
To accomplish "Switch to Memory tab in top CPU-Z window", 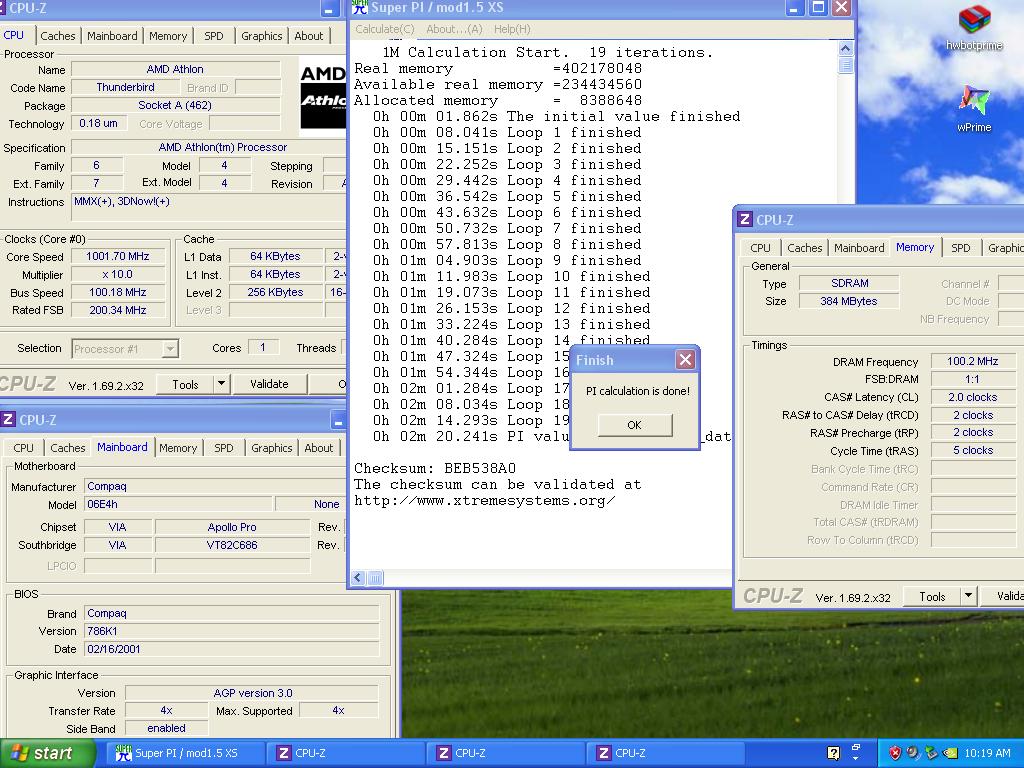I will click(168, 36).
